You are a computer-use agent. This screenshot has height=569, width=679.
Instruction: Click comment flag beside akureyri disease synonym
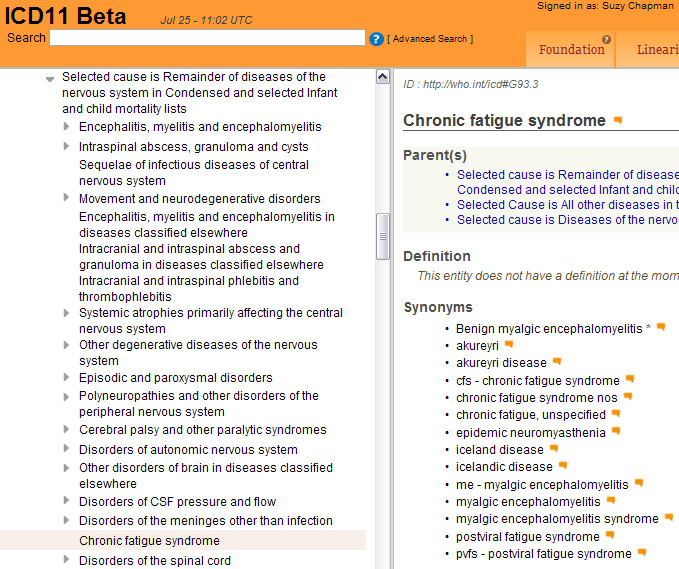[x=557, y=362]
